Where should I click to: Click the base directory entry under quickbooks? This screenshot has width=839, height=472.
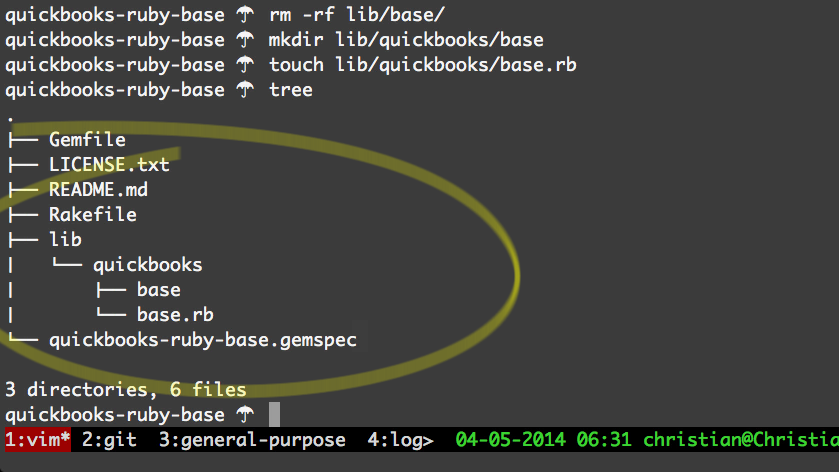coord(158,290)
